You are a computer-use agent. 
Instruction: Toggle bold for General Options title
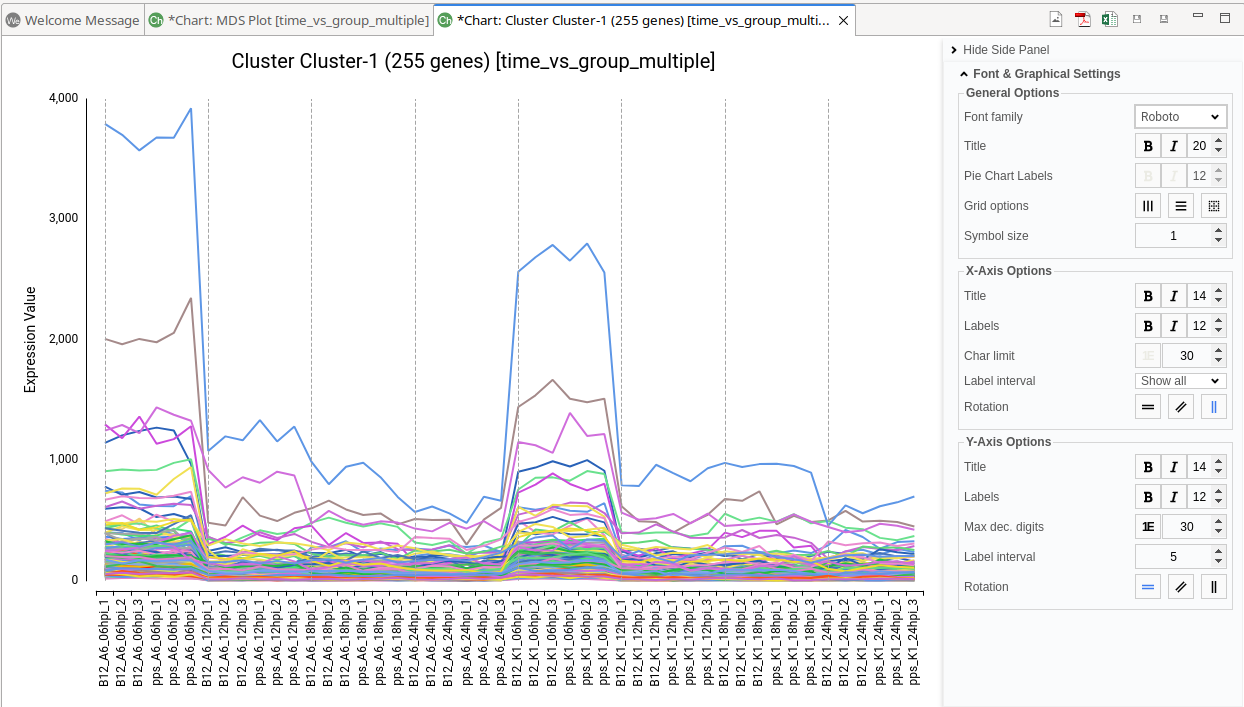pos(1148,146)
